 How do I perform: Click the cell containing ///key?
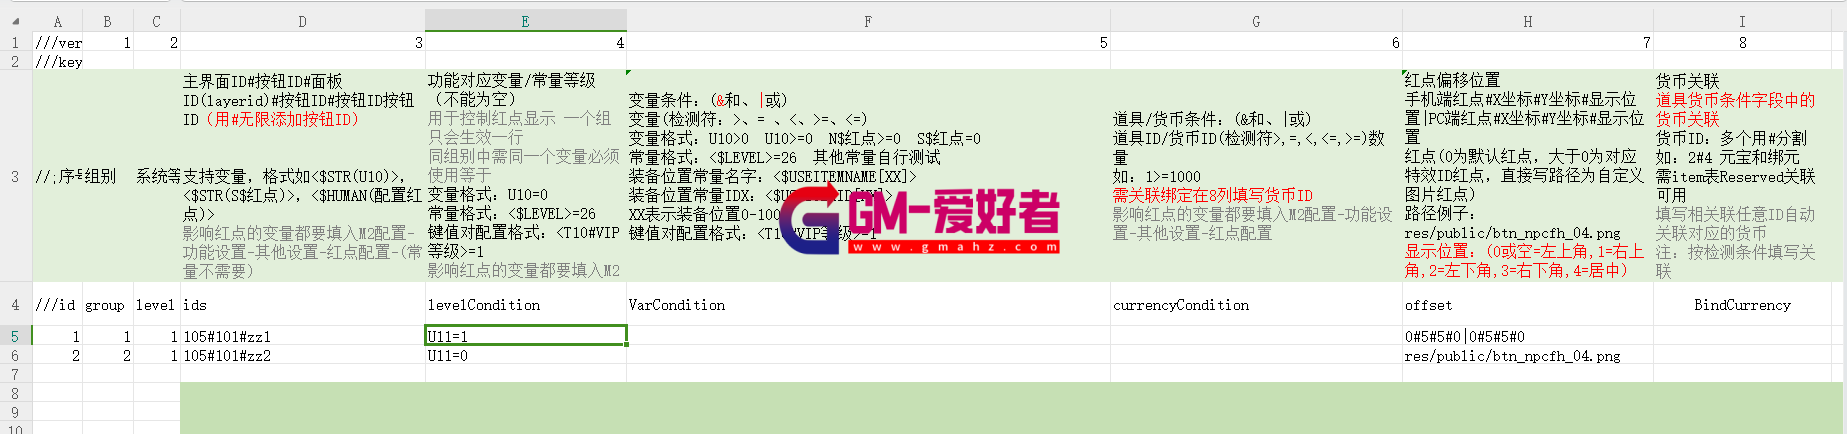point(57,61)
